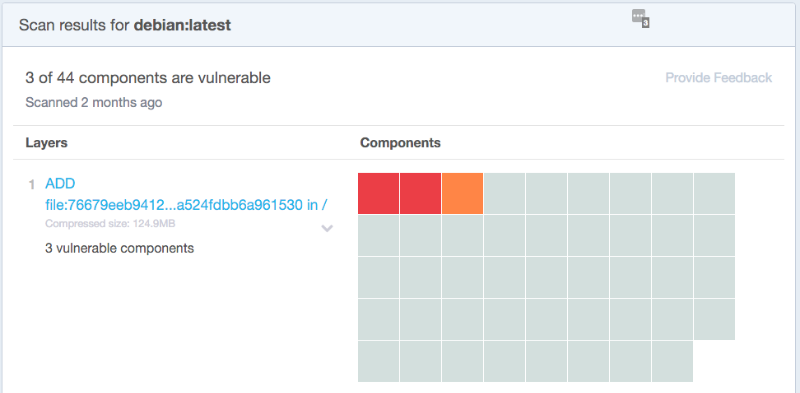Click the Components column header
This screenshot has width=800, height=393.
coord(401,143)
